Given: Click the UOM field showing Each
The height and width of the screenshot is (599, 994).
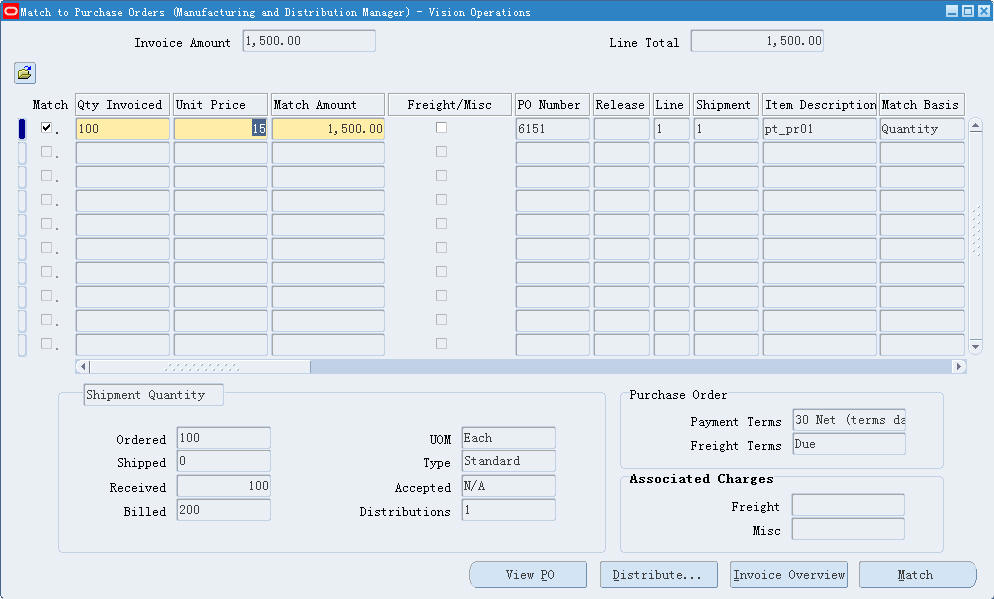Looking at the screenshot, I should point(508,438).
